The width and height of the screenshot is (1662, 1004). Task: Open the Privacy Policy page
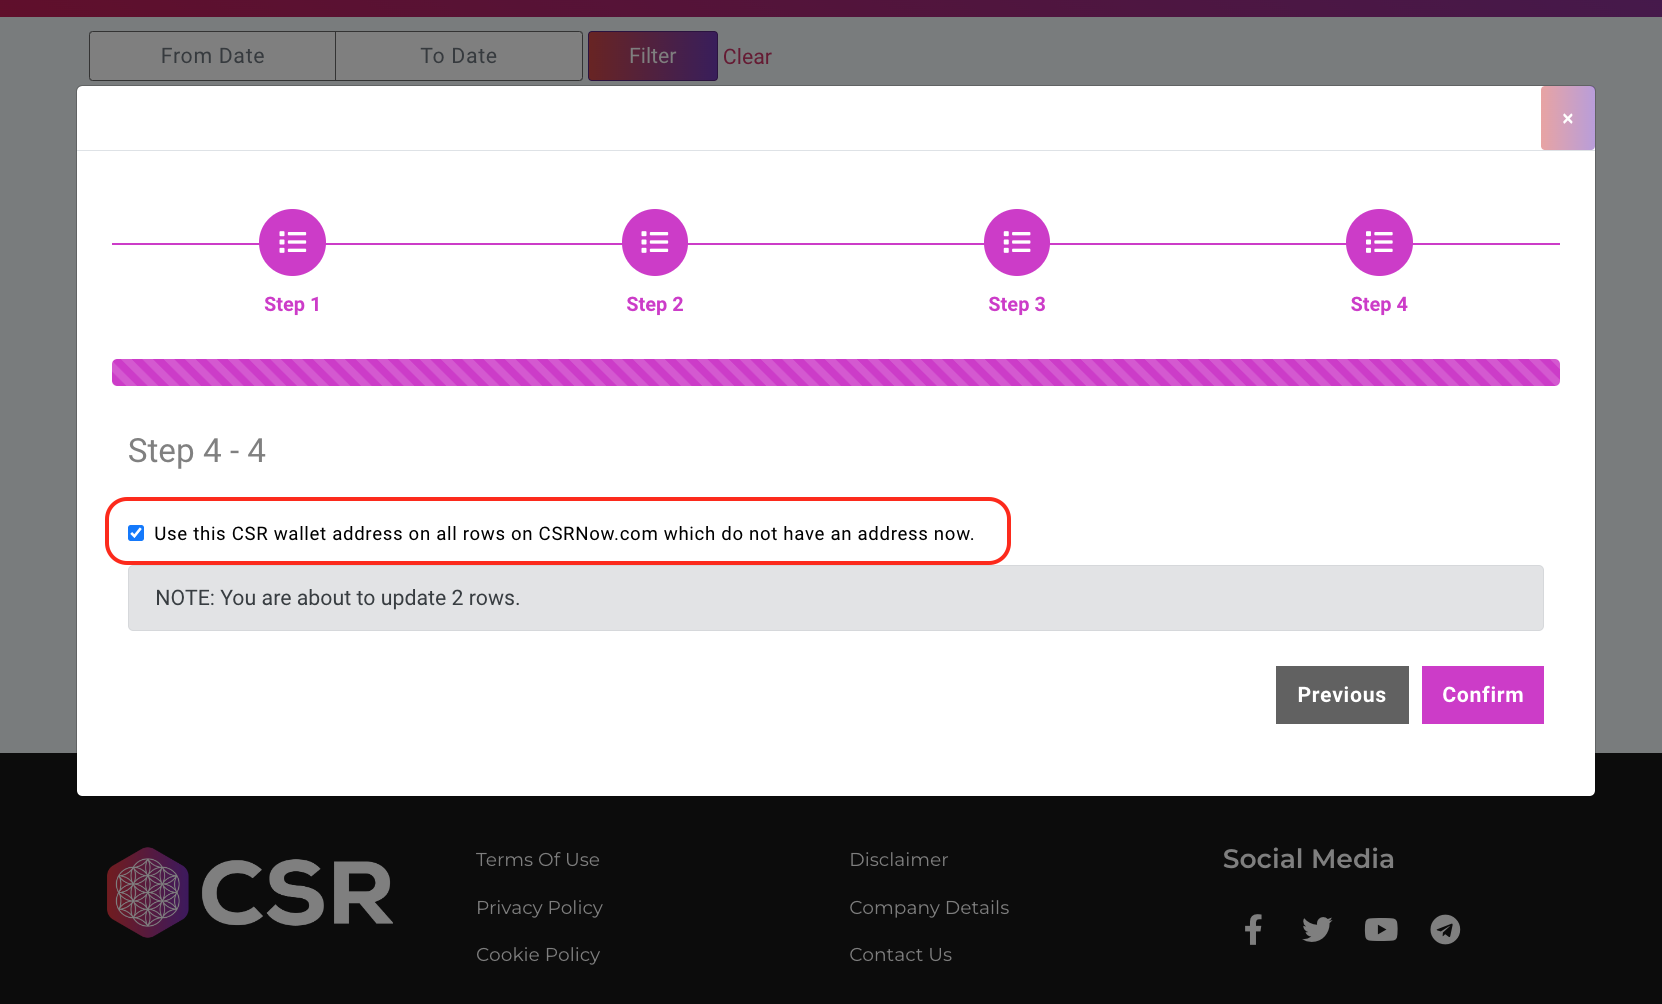point(539,907)
